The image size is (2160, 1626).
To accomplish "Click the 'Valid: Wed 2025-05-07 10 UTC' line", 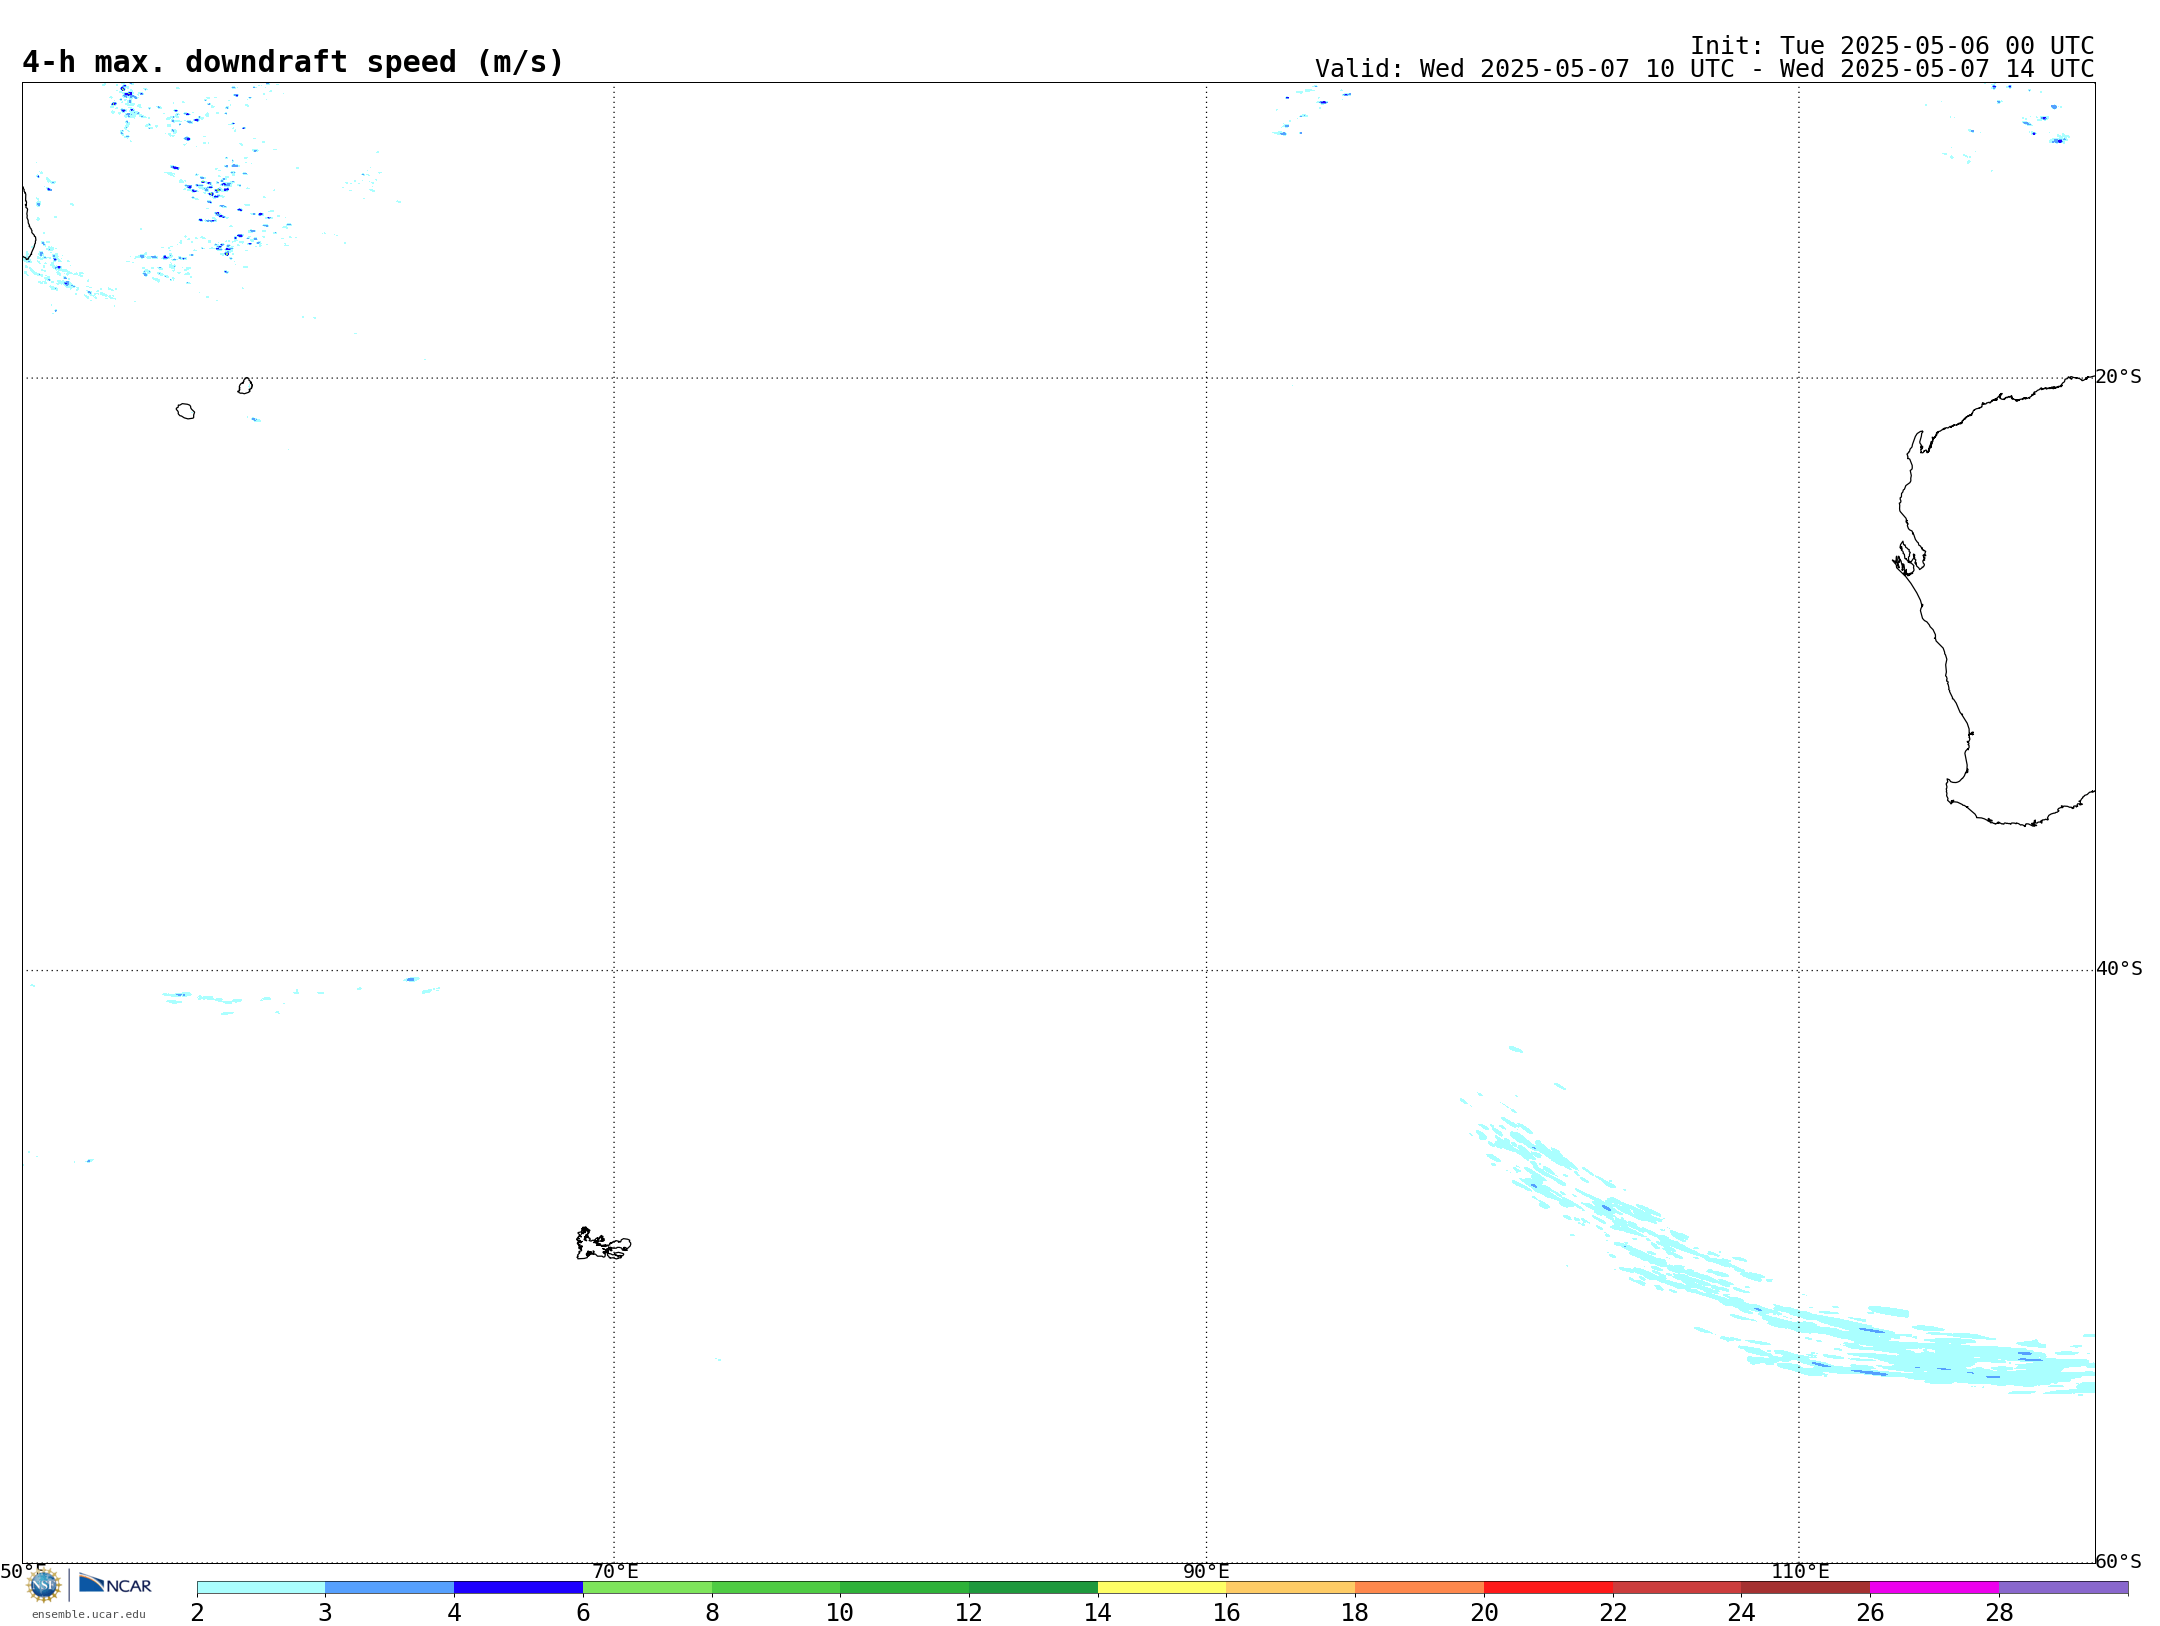I will click(1705, 69).
